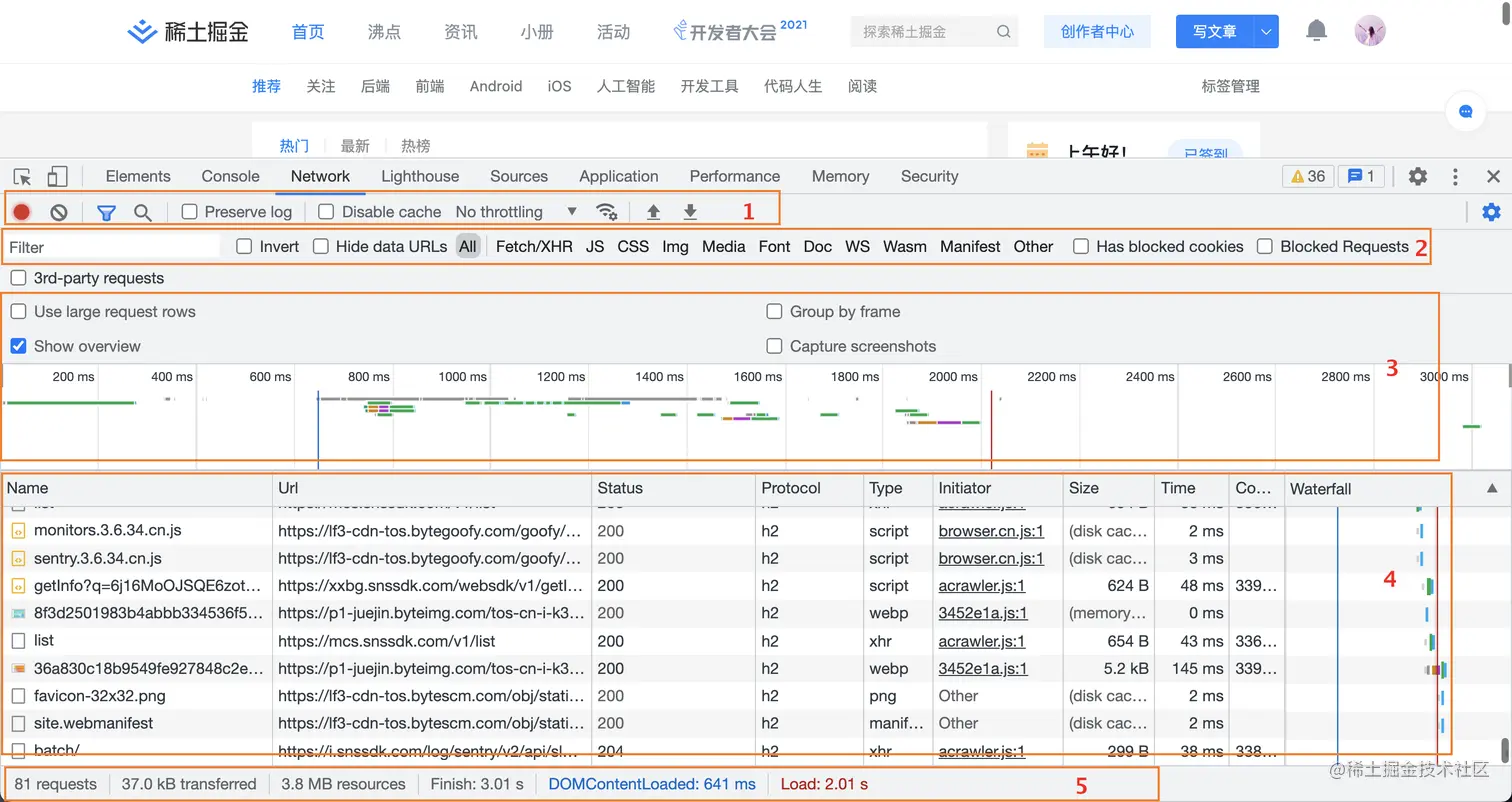1512x802 pixels.
Task: Focus the network Filter text field
Action: 112,247
